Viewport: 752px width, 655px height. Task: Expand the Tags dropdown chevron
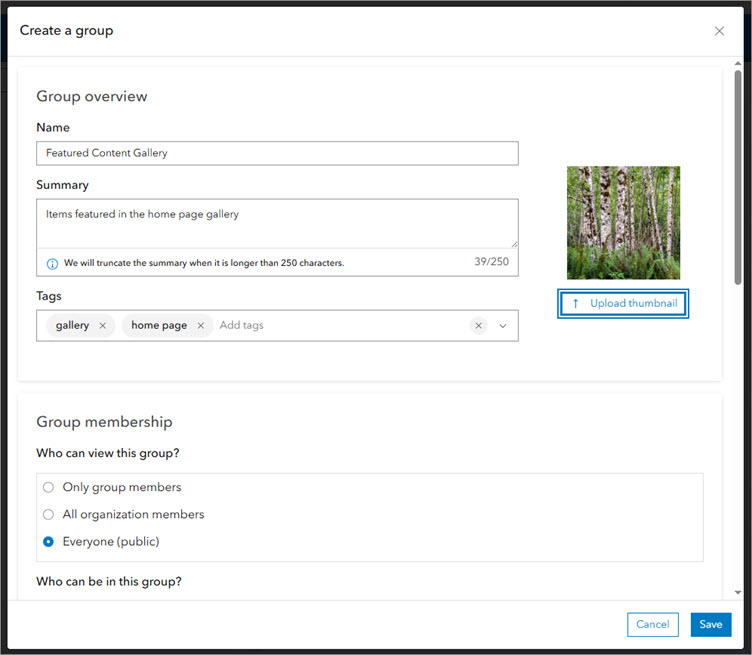click(x=503, y=326)
